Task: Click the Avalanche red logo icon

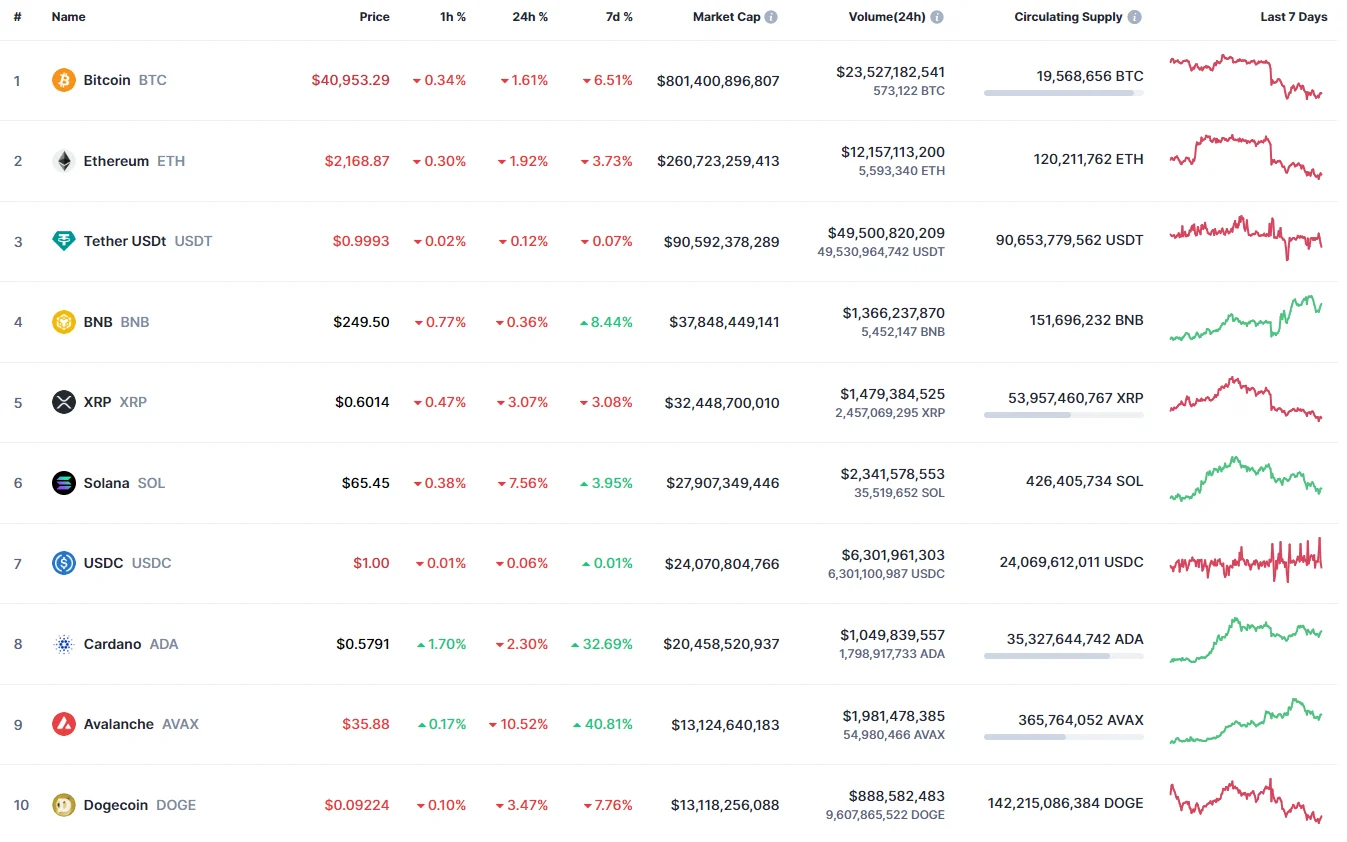Action: click(64, 724)
